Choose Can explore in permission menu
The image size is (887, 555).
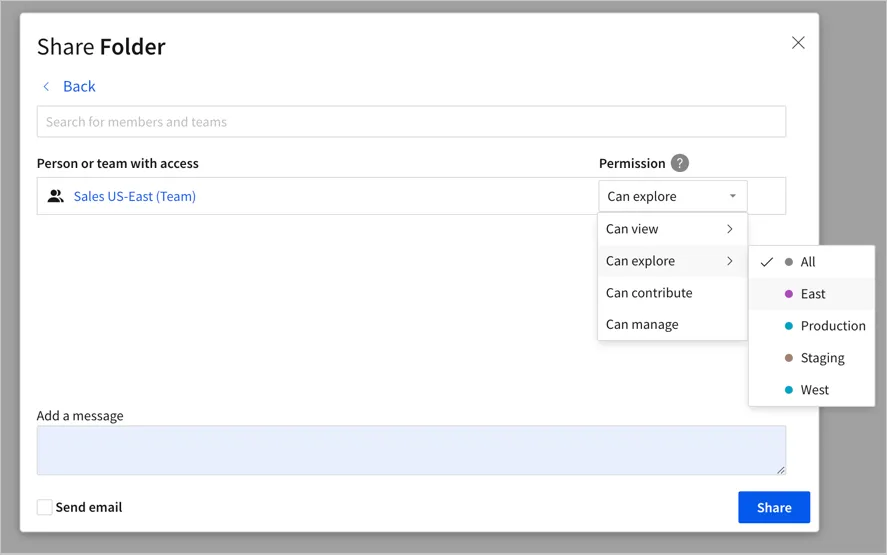tap(672, 261)
